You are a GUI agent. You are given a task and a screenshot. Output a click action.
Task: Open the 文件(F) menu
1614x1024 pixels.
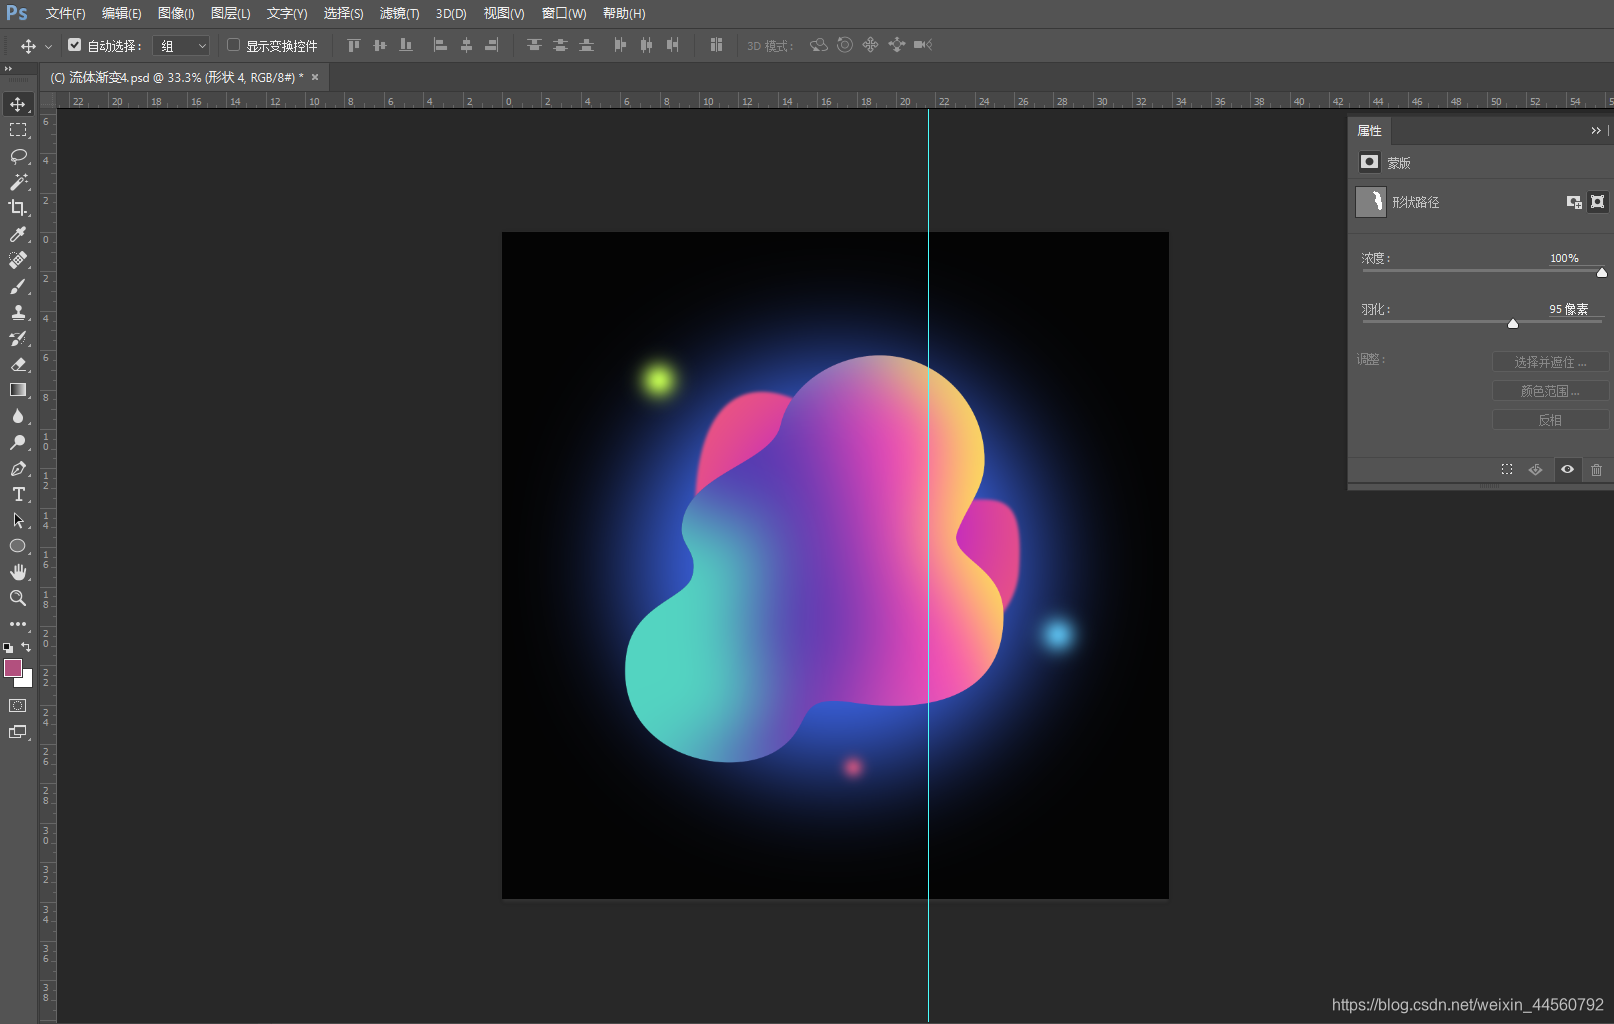pyautogui.click(x=65, y=14)
